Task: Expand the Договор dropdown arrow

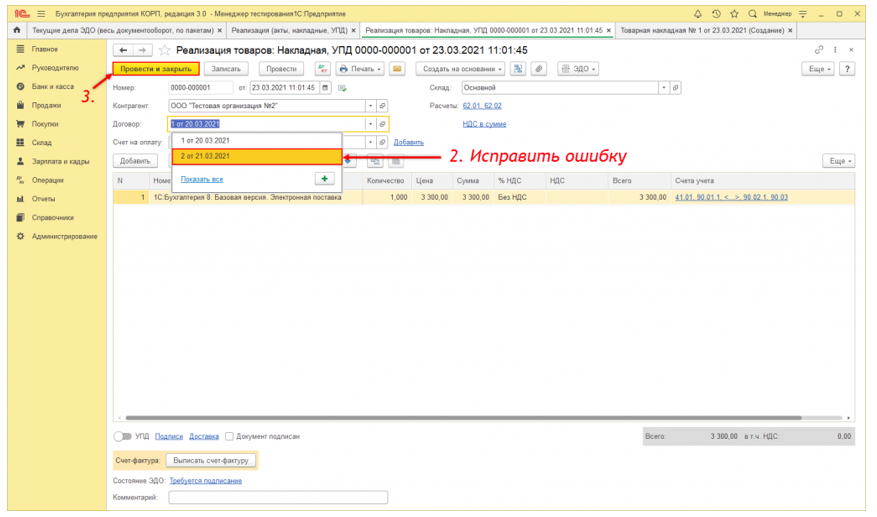Action: tap(370, 124)
